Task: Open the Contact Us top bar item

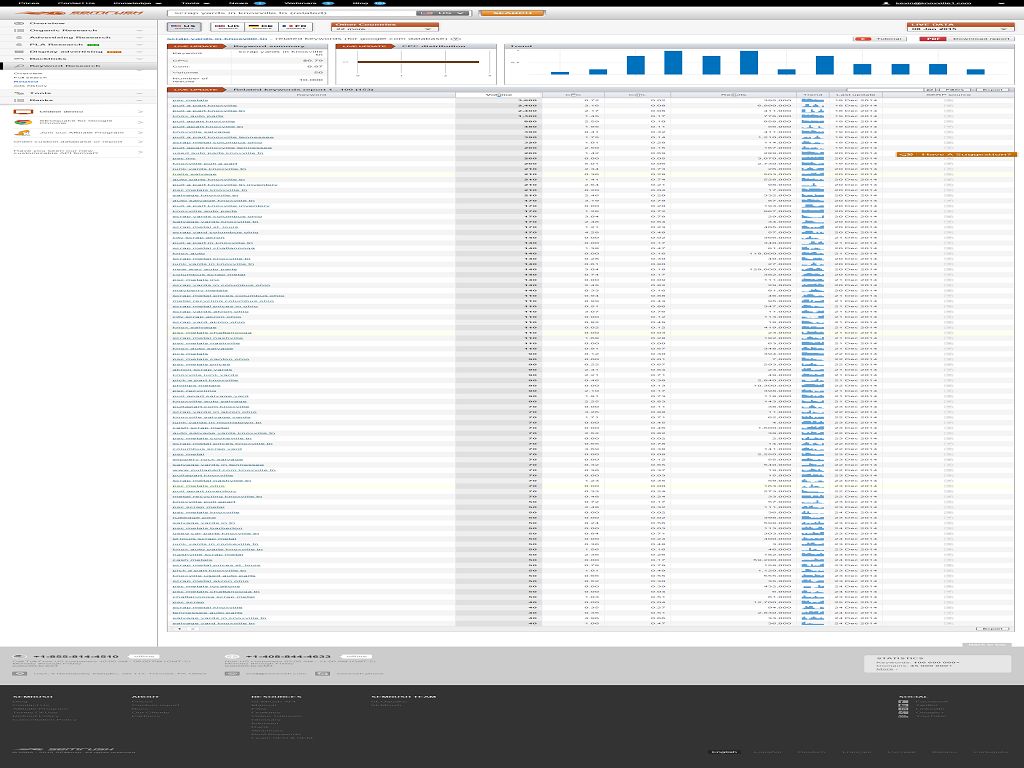Action: click(x=76, y=3)
